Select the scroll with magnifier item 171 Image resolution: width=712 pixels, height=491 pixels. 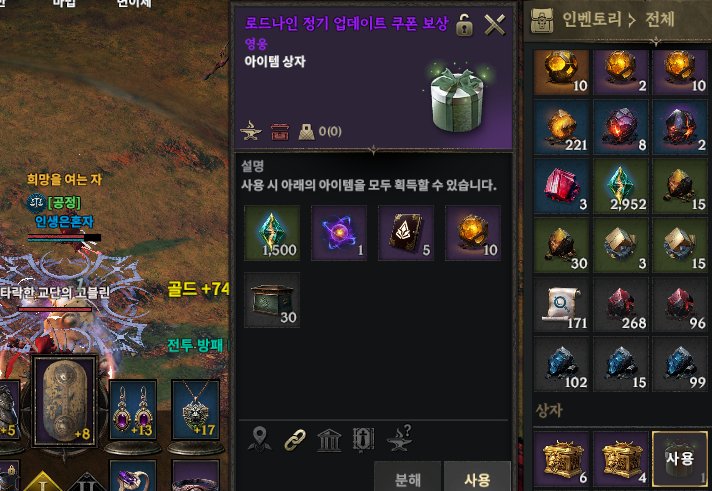tap(561, 305)
